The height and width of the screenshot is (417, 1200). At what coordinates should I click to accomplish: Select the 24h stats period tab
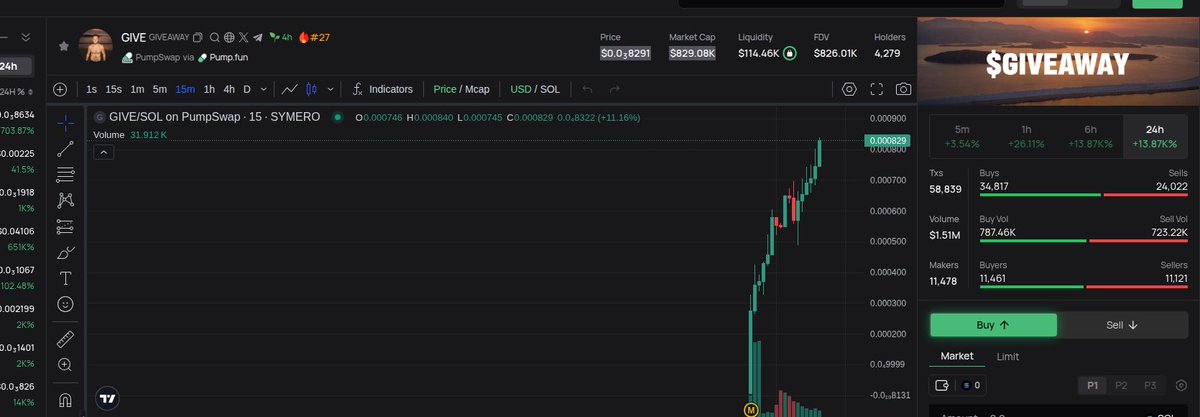[1155, 137]
